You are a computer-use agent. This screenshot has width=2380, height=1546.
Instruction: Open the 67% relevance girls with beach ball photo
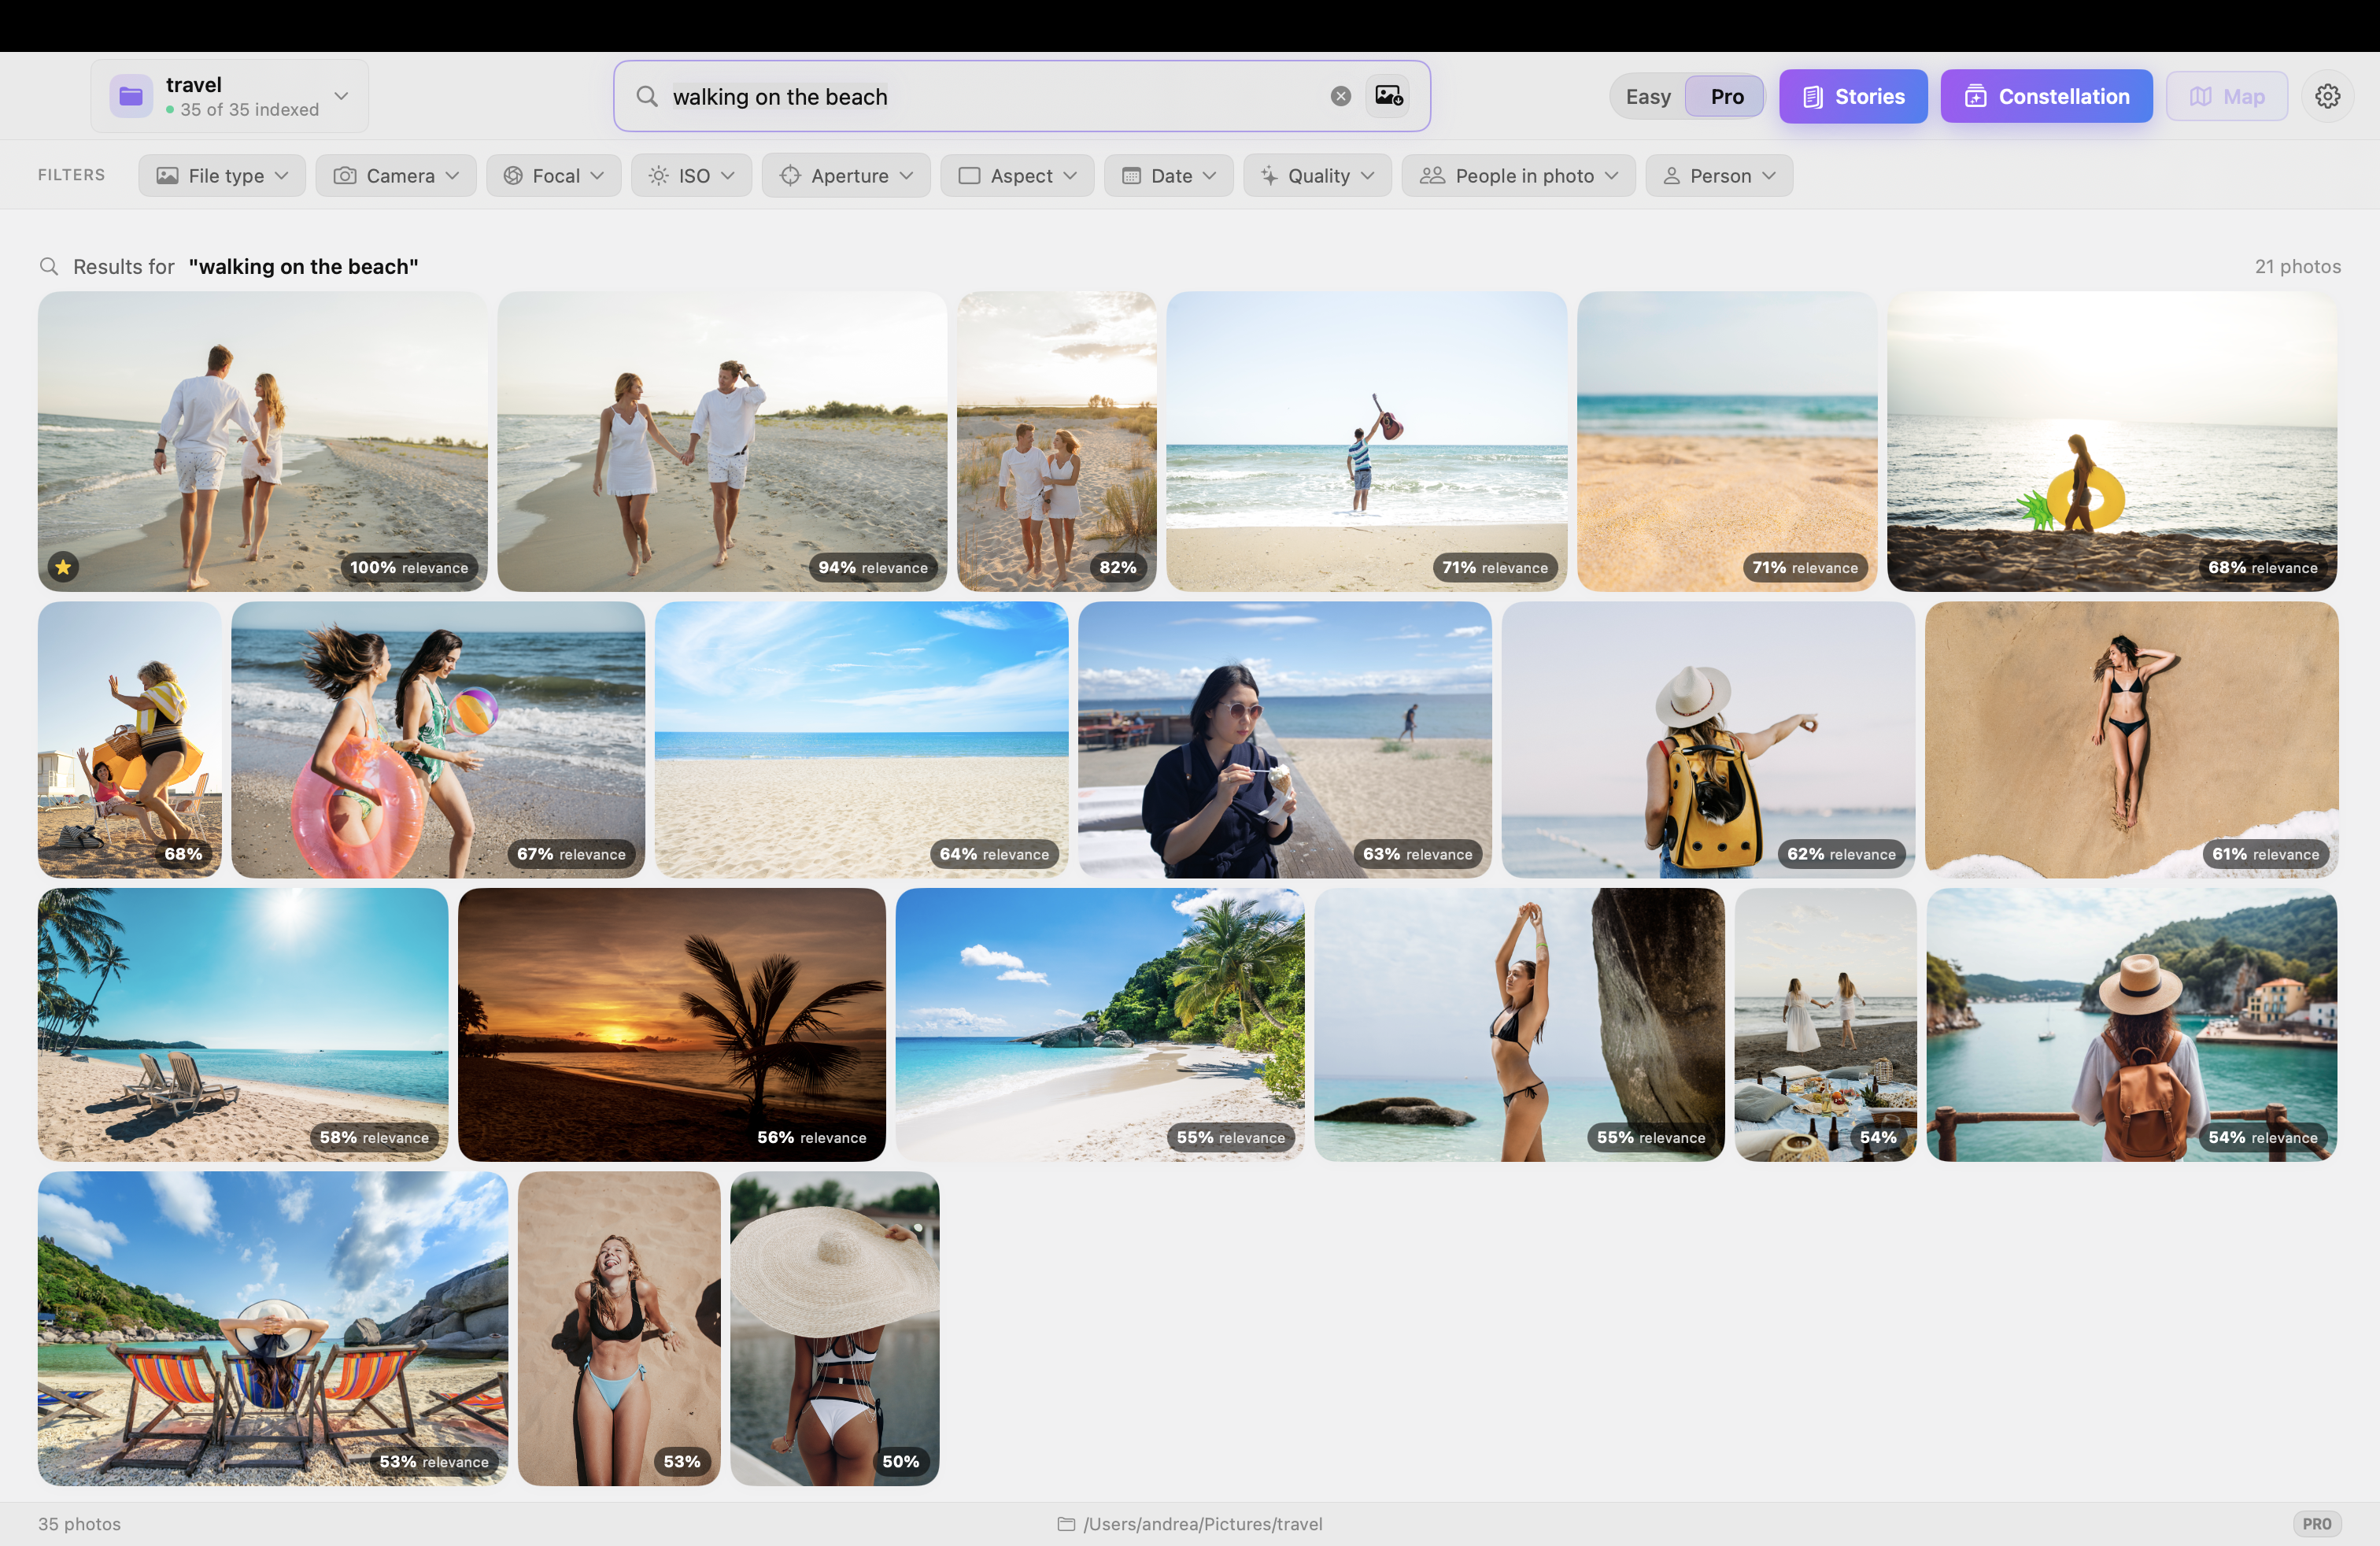[438, 739]
